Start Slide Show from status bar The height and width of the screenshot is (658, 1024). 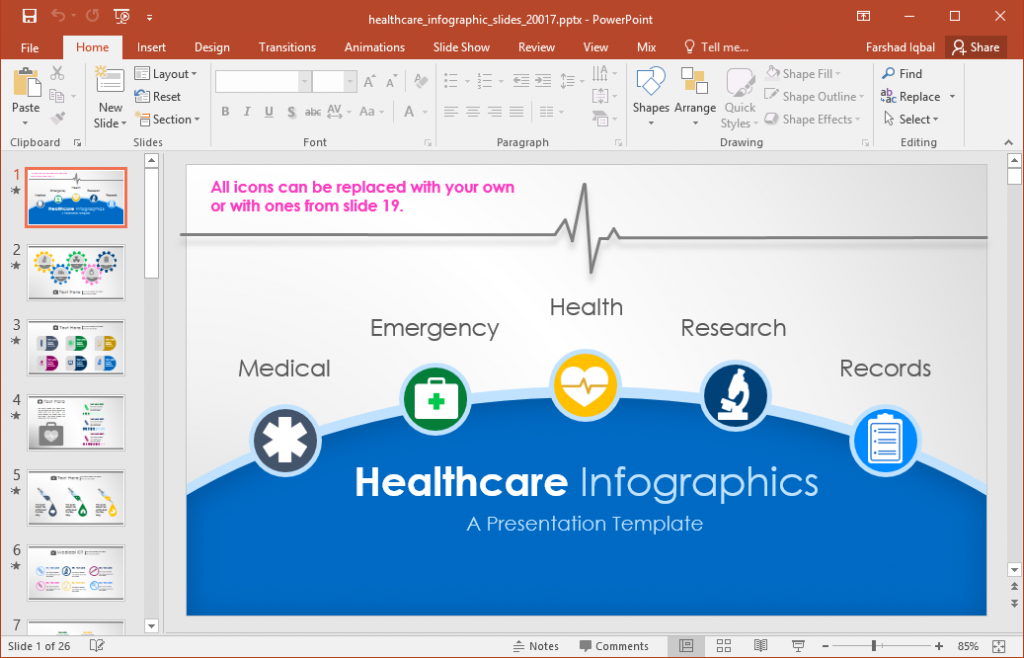coord(797,645)
